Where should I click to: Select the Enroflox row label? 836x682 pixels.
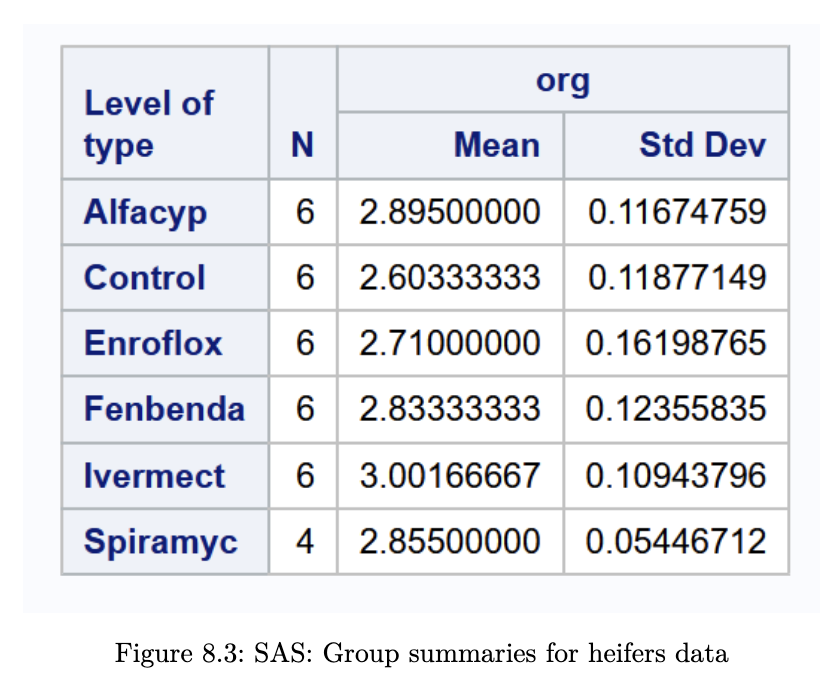153,343
